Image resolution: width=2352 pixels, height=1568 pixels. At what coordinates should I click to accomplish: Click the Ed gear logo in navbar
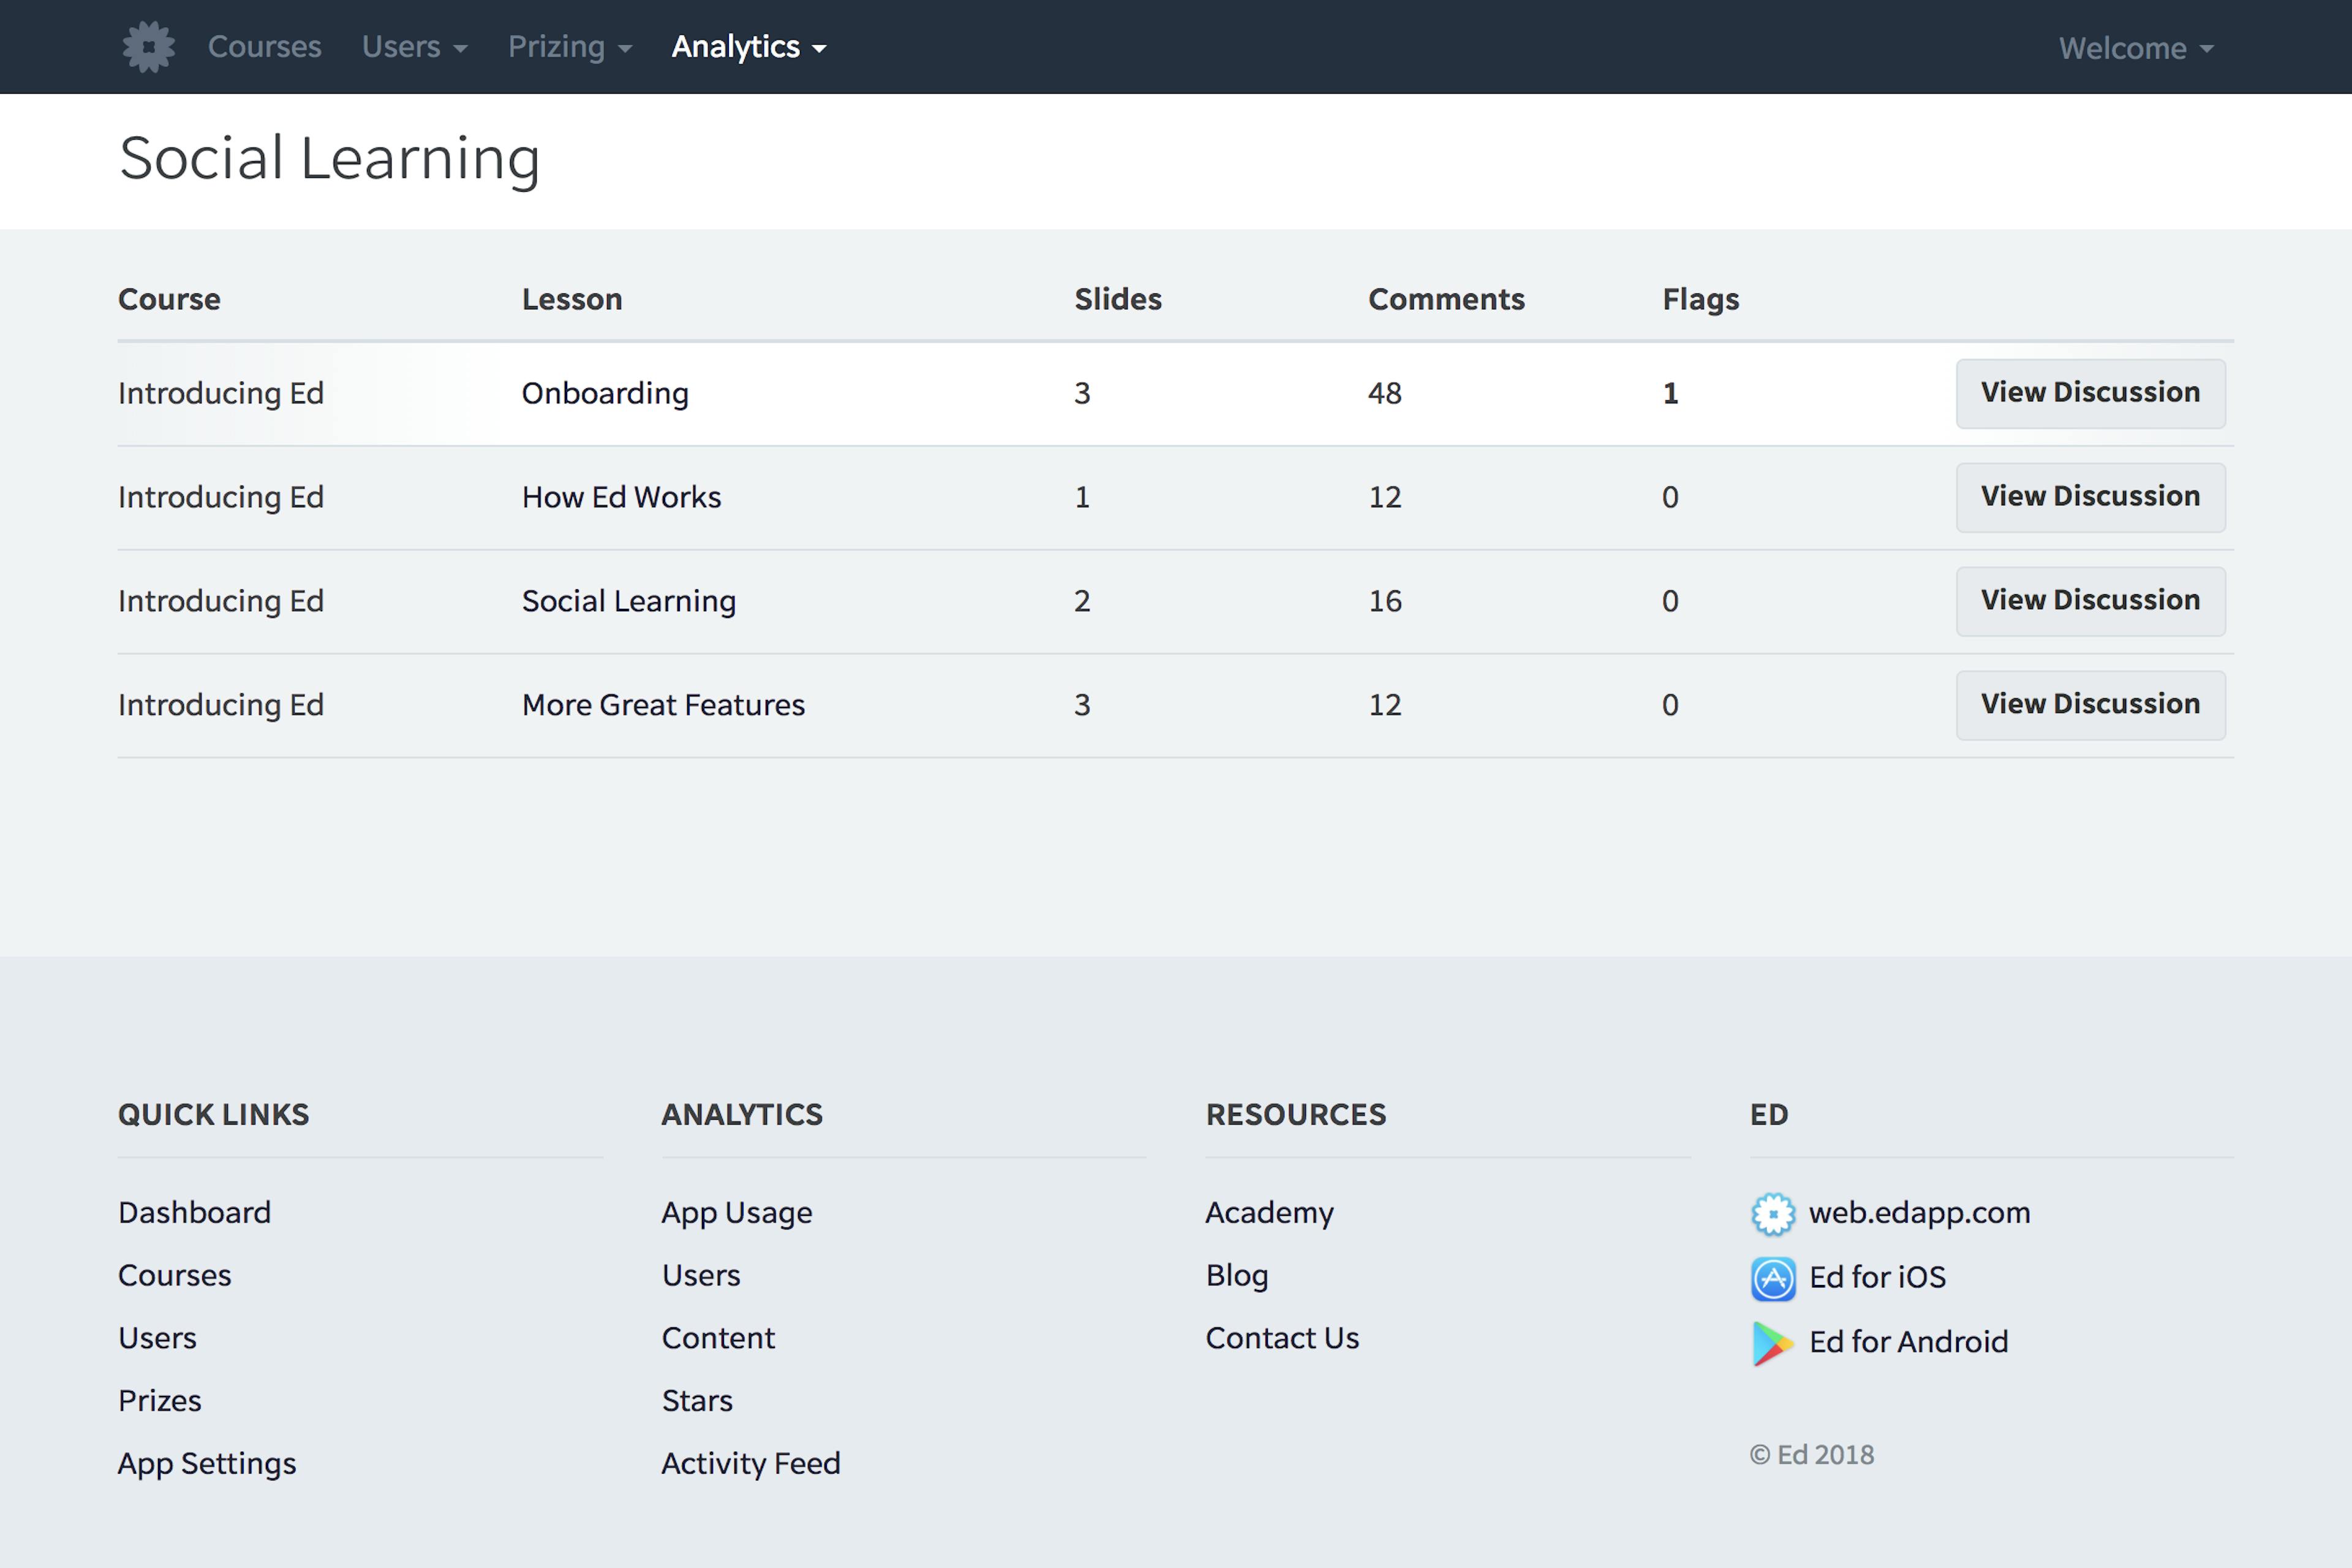coord(149,47)
